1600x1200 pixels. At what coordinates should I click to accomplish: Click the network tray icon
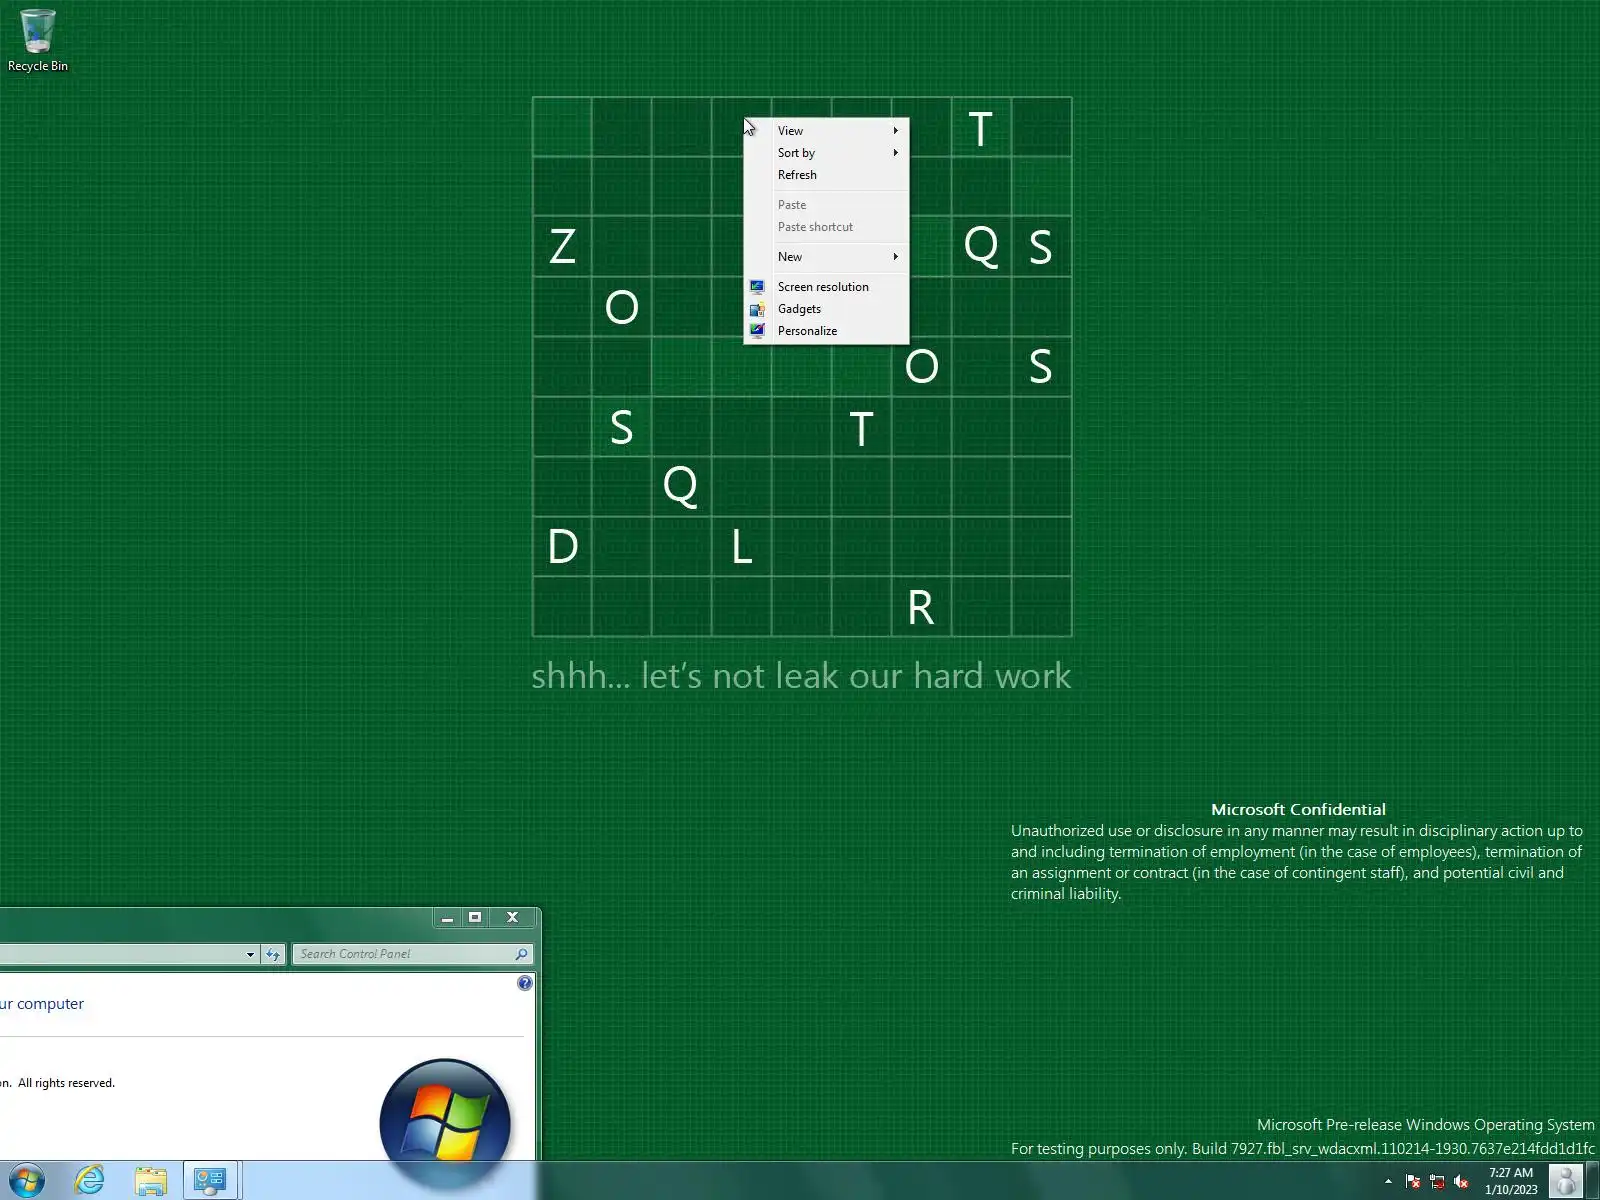point(1437,1182)
